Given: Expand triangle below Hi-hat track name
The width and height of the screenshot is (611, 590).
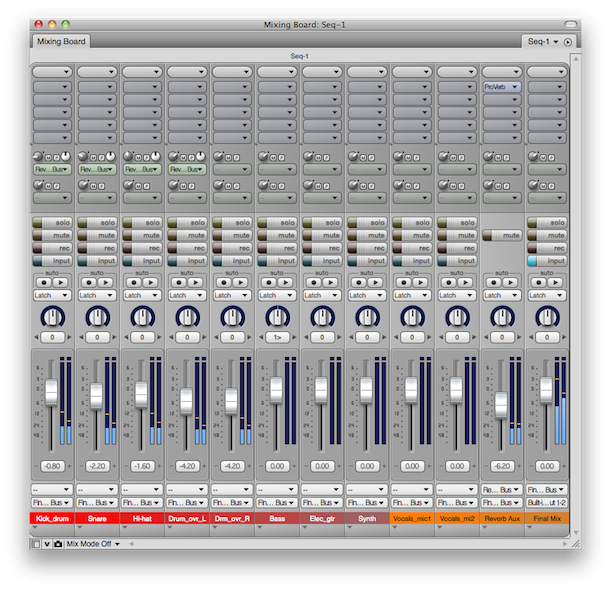Looking at the screenshot, I should pyautogui.click(x=125, y=528).
